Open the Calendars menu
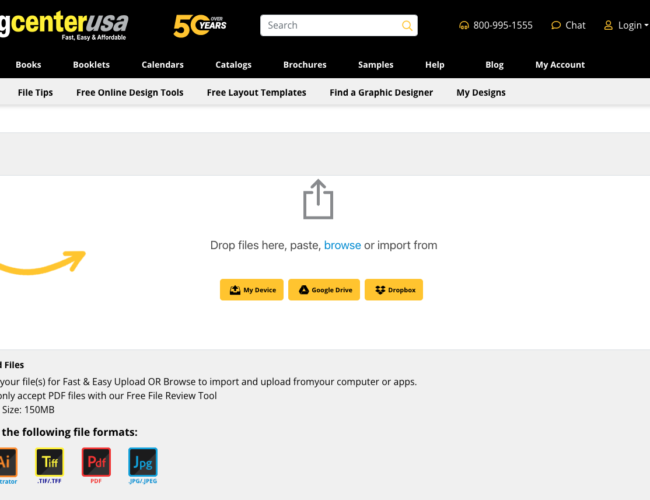The image size is (650, 500). [162, 65]
